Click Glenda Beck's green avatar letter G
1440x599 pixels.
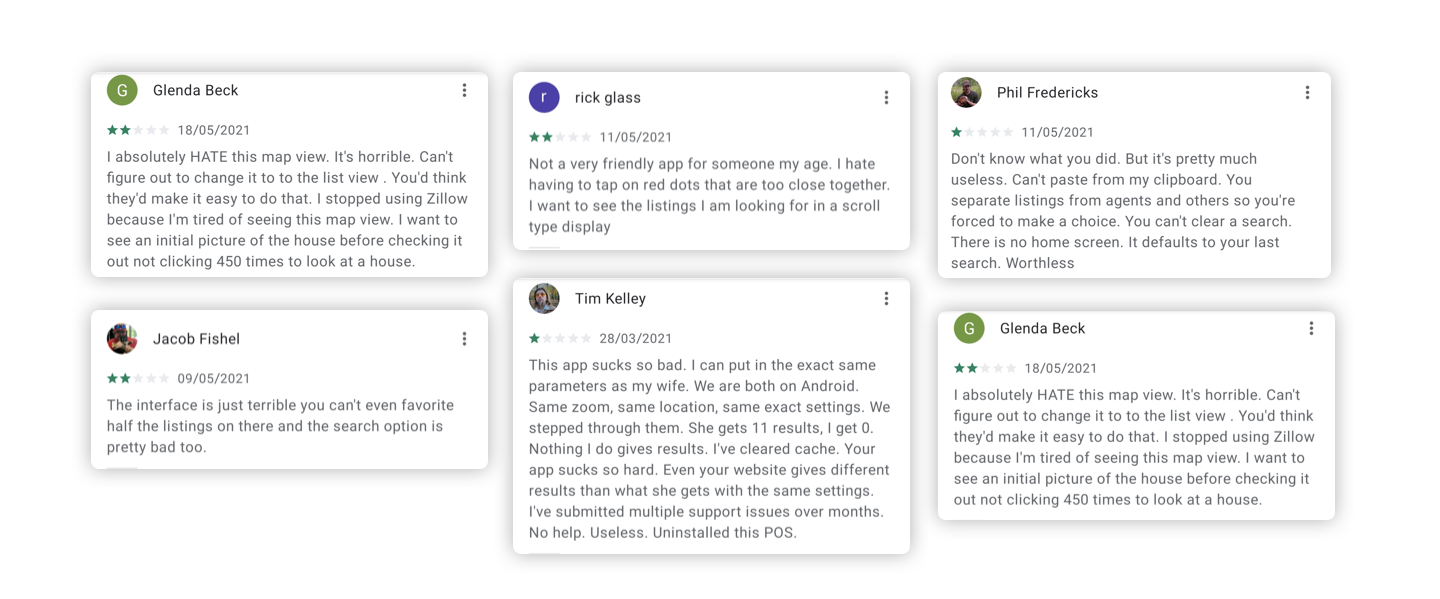pyautogui.click(x=121, y=89)
